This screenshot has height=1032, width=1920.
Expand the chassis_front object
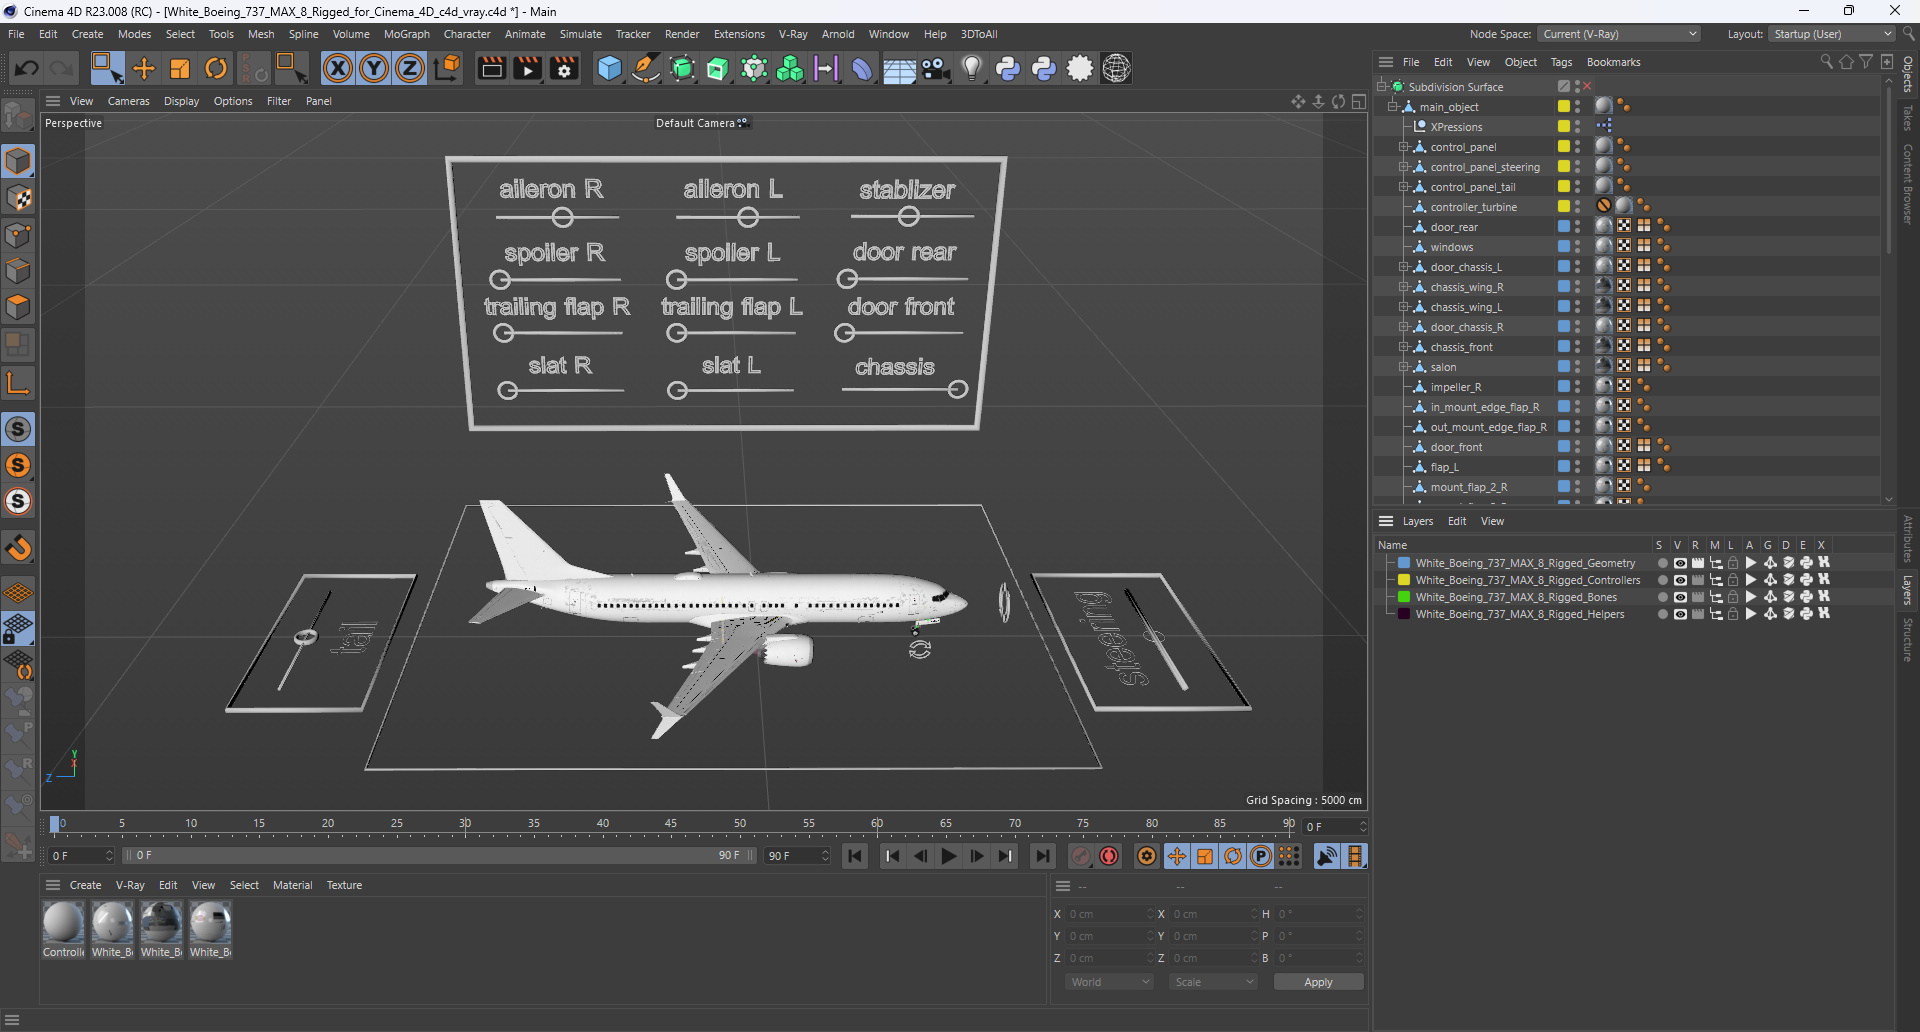click(1404, 347)
